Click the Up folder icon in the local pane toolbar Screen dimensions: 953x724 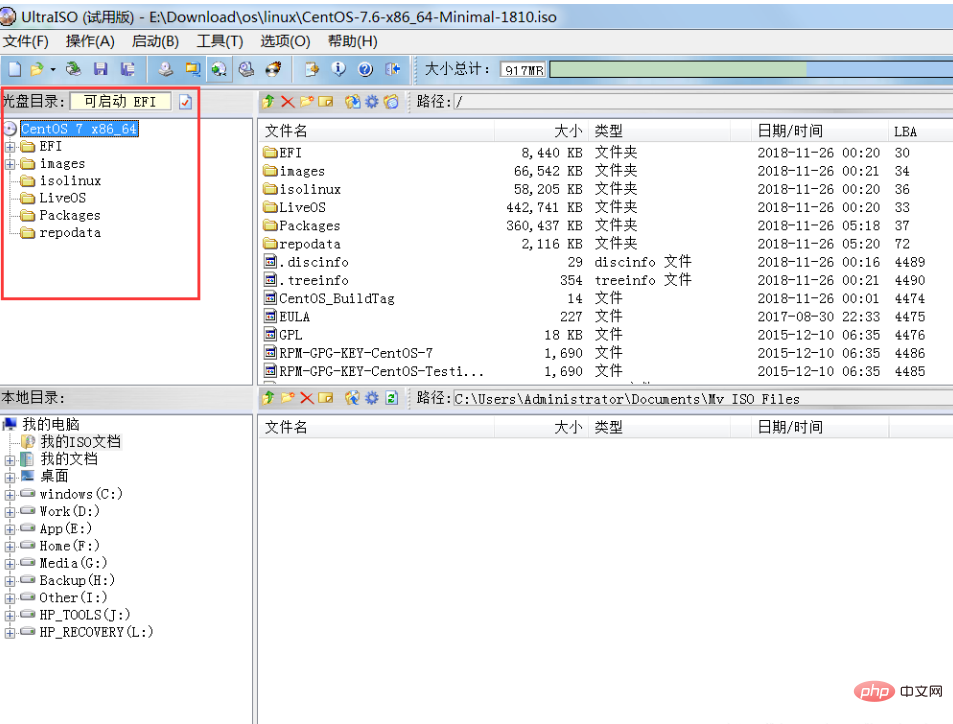click(268, 398)
